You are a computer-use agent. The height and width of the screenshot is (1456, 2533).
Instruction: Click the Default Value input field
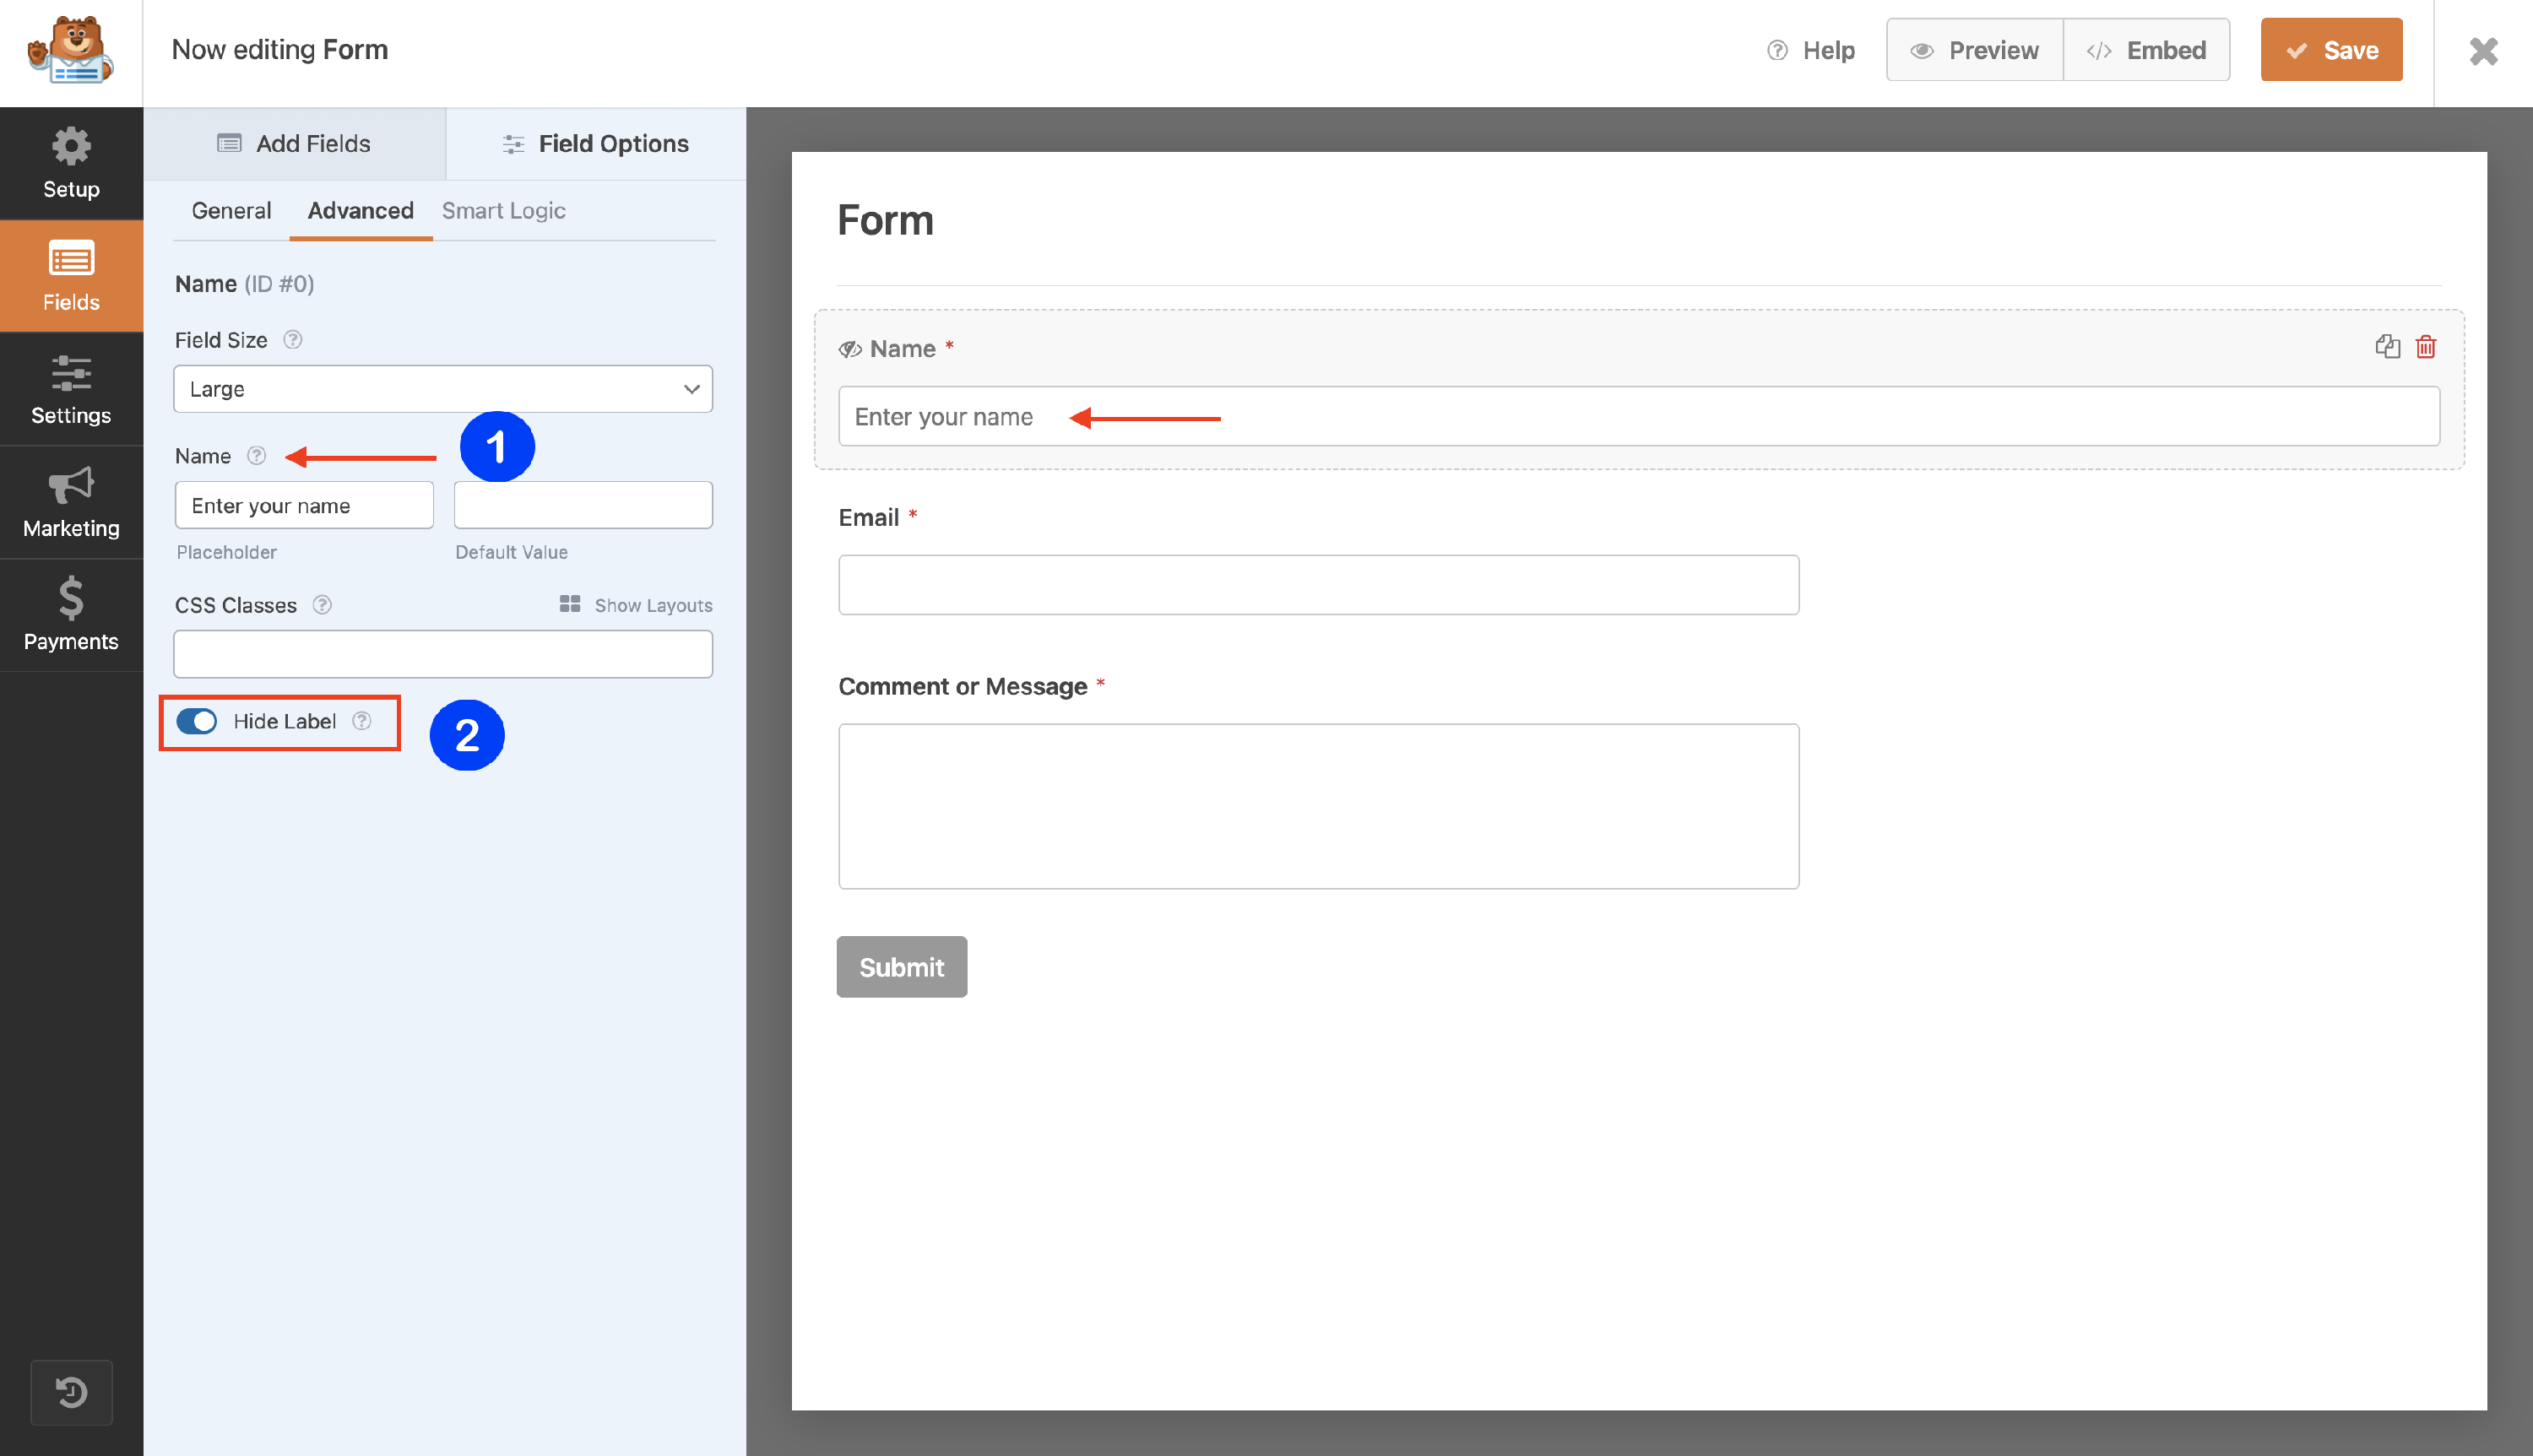click(583, 505)
